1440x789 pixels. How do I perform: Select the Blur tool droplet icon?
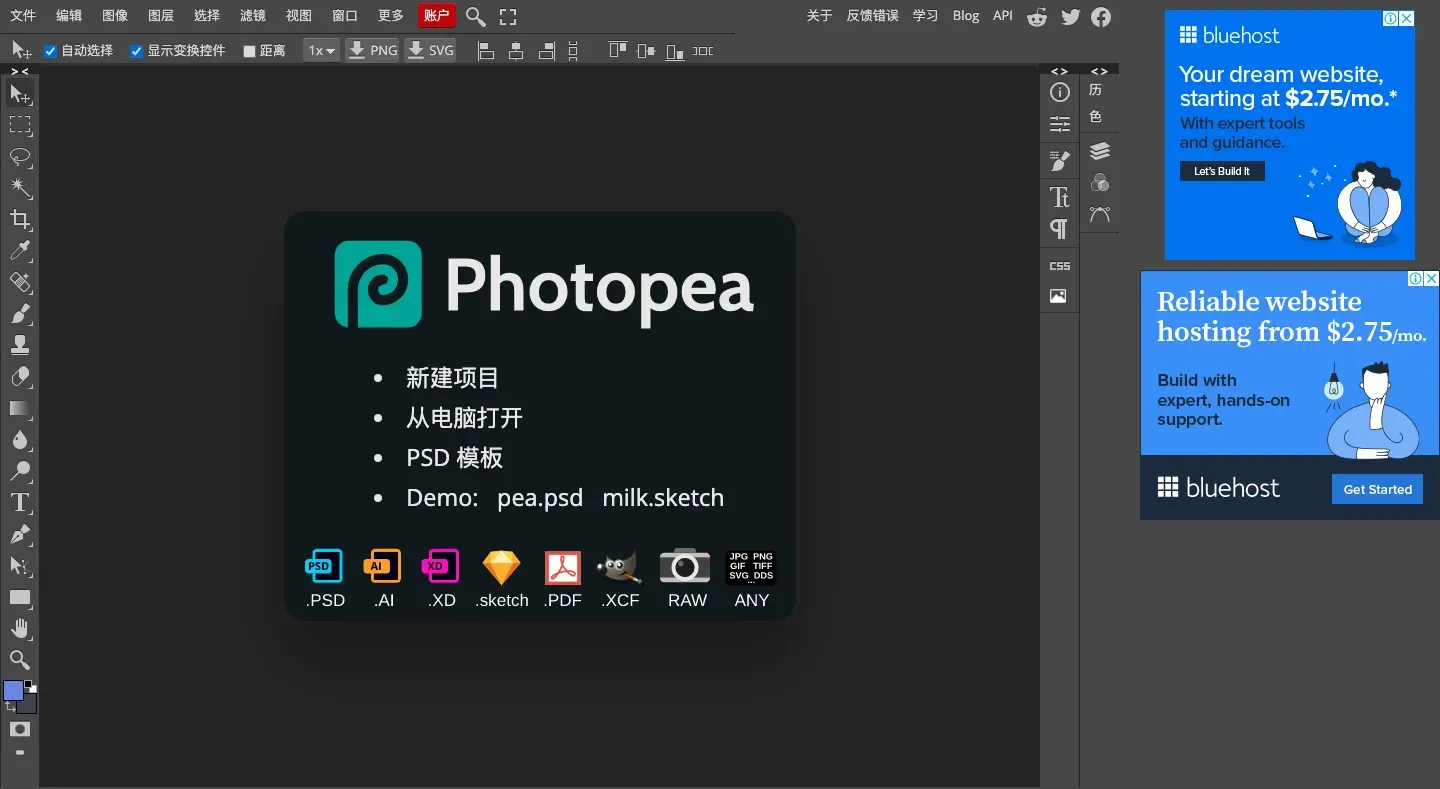[x=20, y=440]
